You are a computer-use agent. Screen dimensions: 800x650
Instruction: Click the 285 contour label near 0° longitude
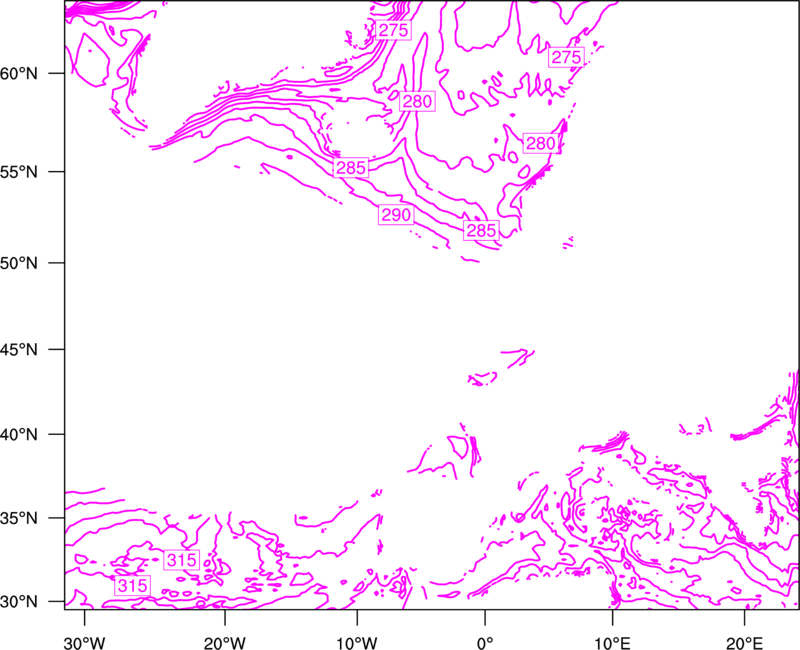tap(481, 231)
